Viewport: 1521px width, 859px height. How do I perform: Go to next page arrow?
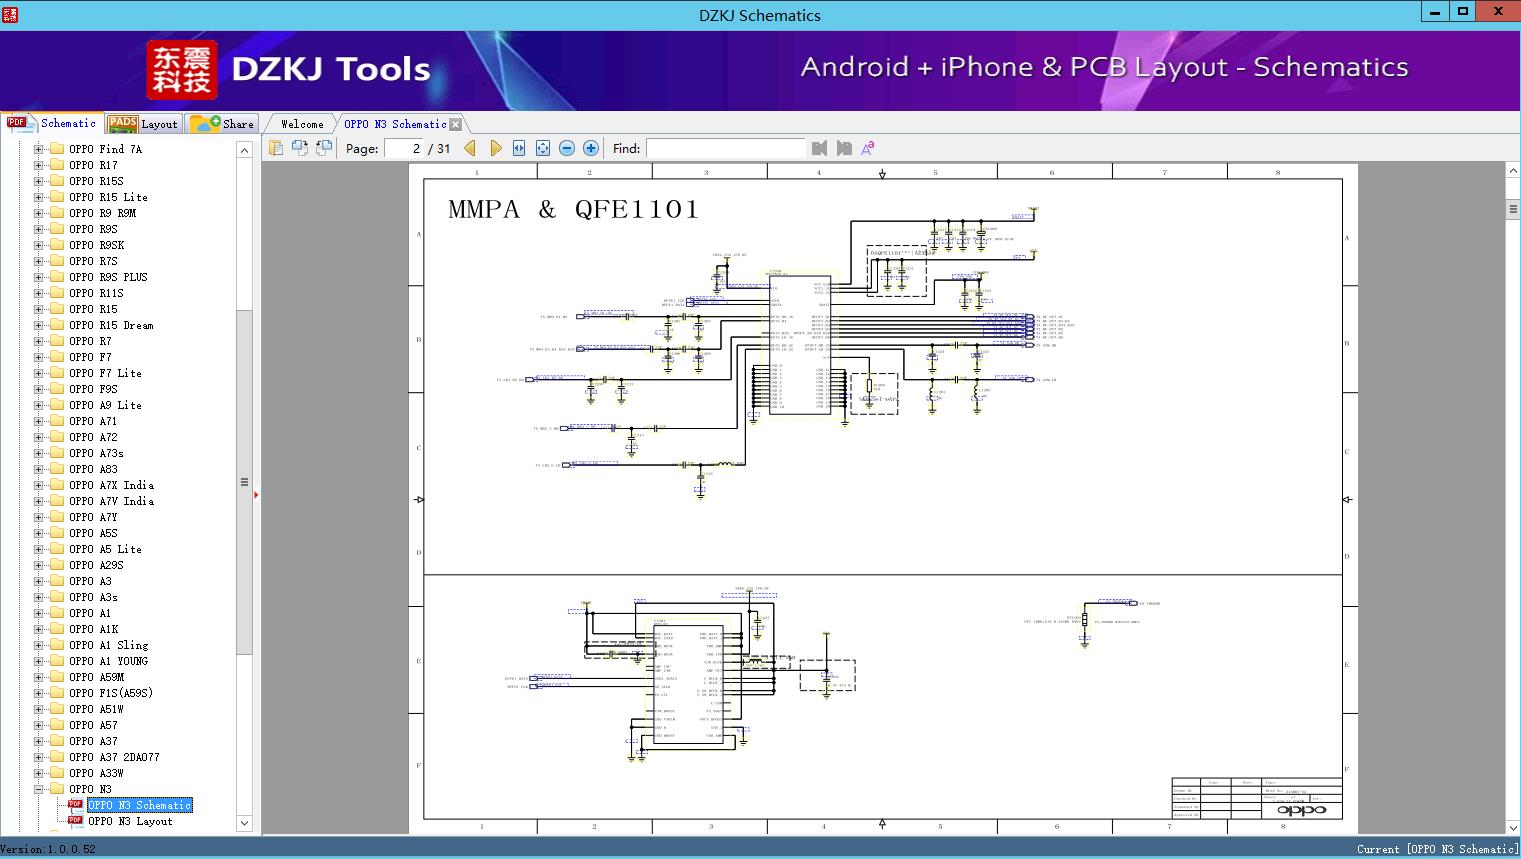495,148
